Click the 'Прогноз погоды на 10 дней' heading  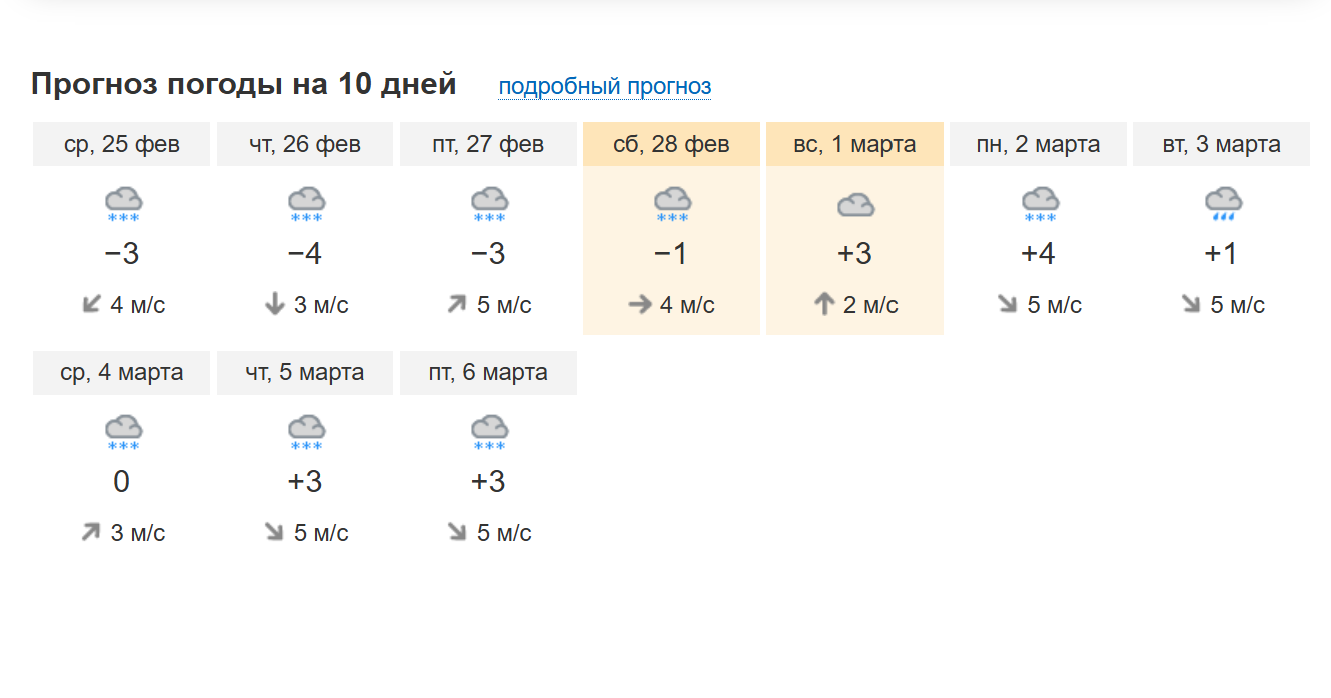[x=244, y=84]
